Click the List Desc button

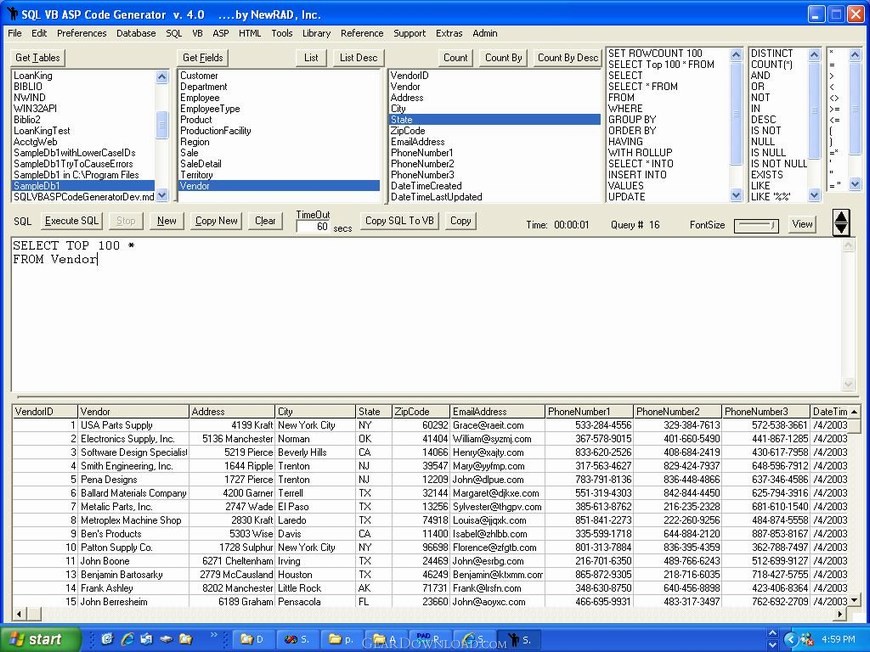358,58
